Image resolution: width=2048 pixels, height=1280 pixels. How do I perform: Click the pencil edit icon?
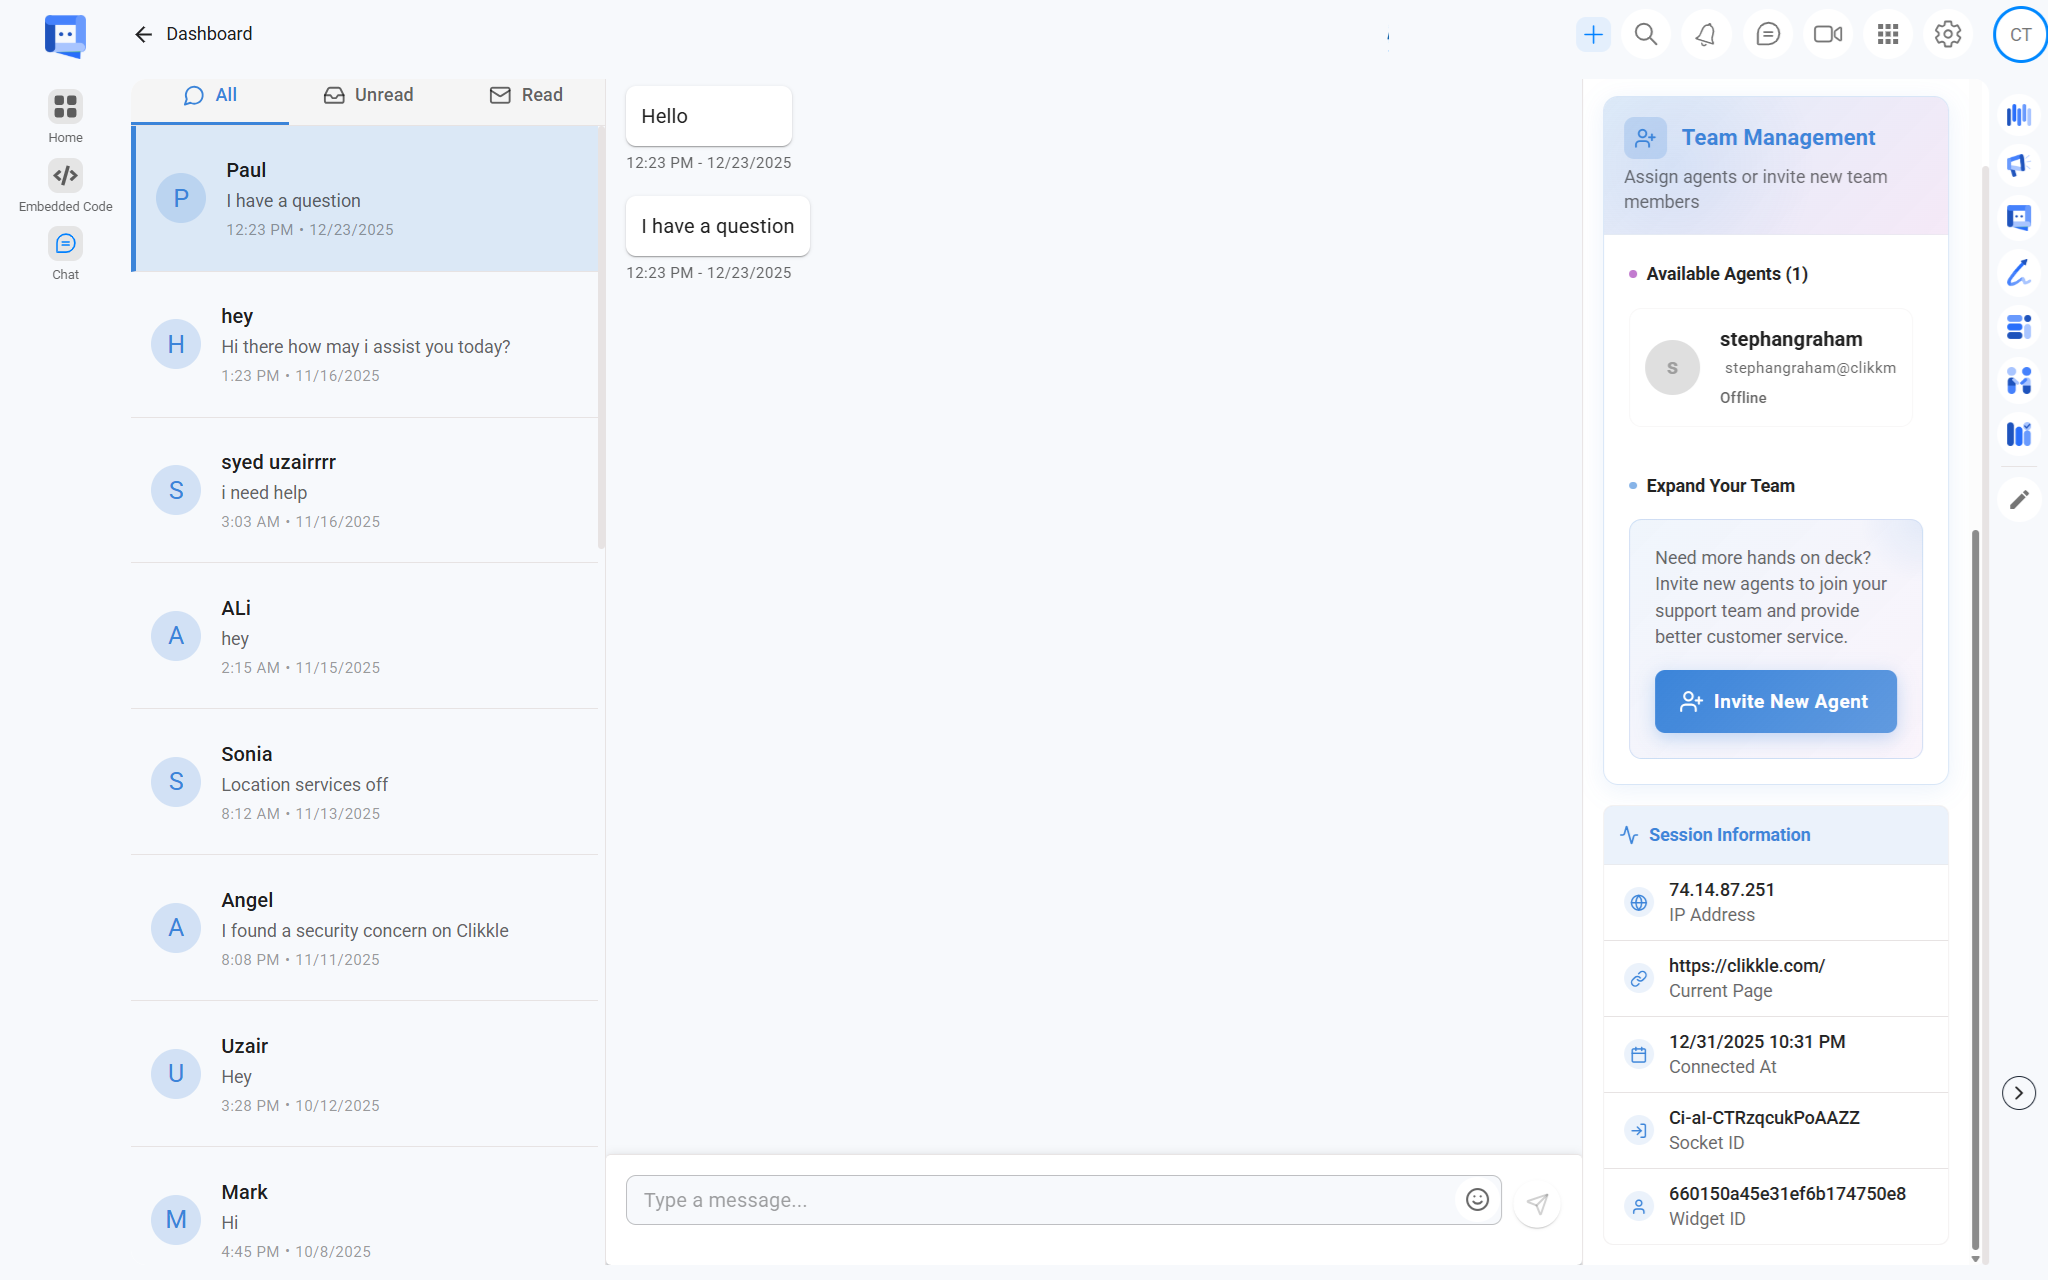click(2019, 499)
